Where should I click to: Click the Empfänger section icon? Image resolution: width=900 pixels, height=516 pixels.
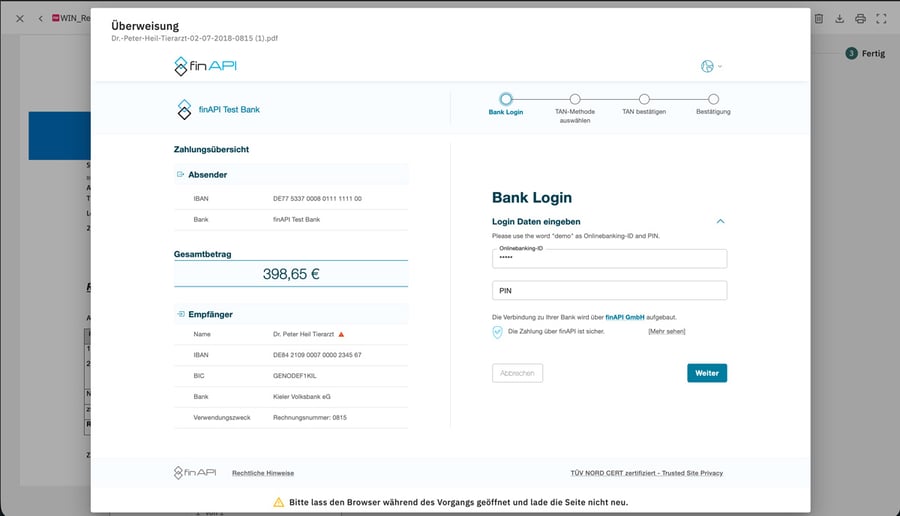click(x=180, y=314)
